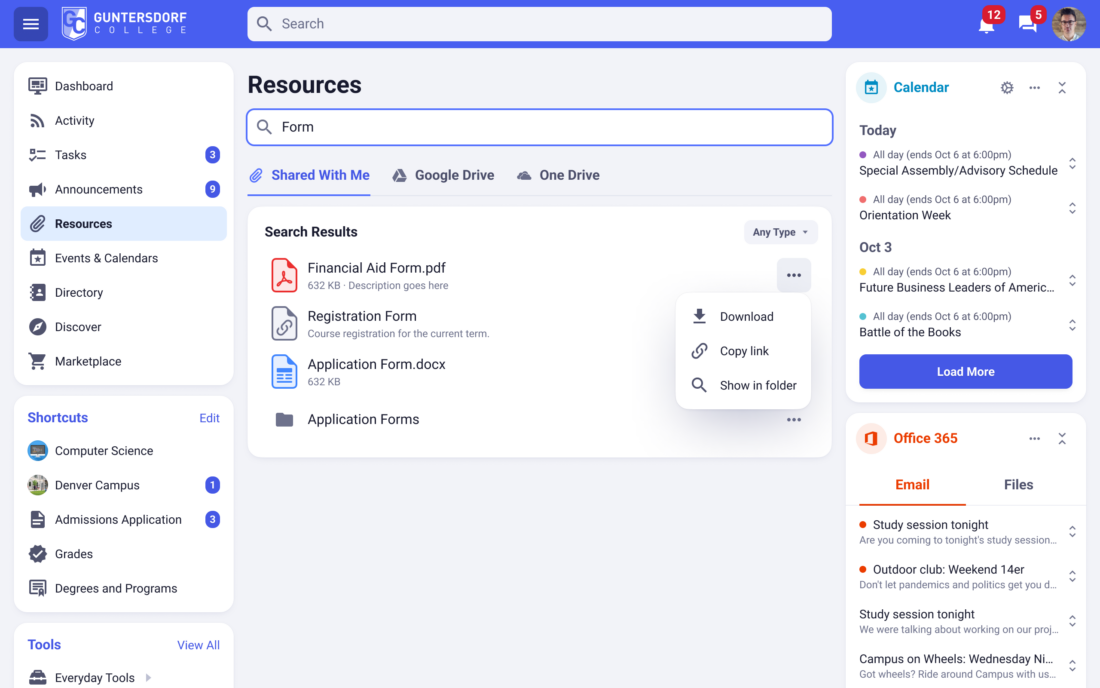Open your profile avatar picture

point(1069,24)
